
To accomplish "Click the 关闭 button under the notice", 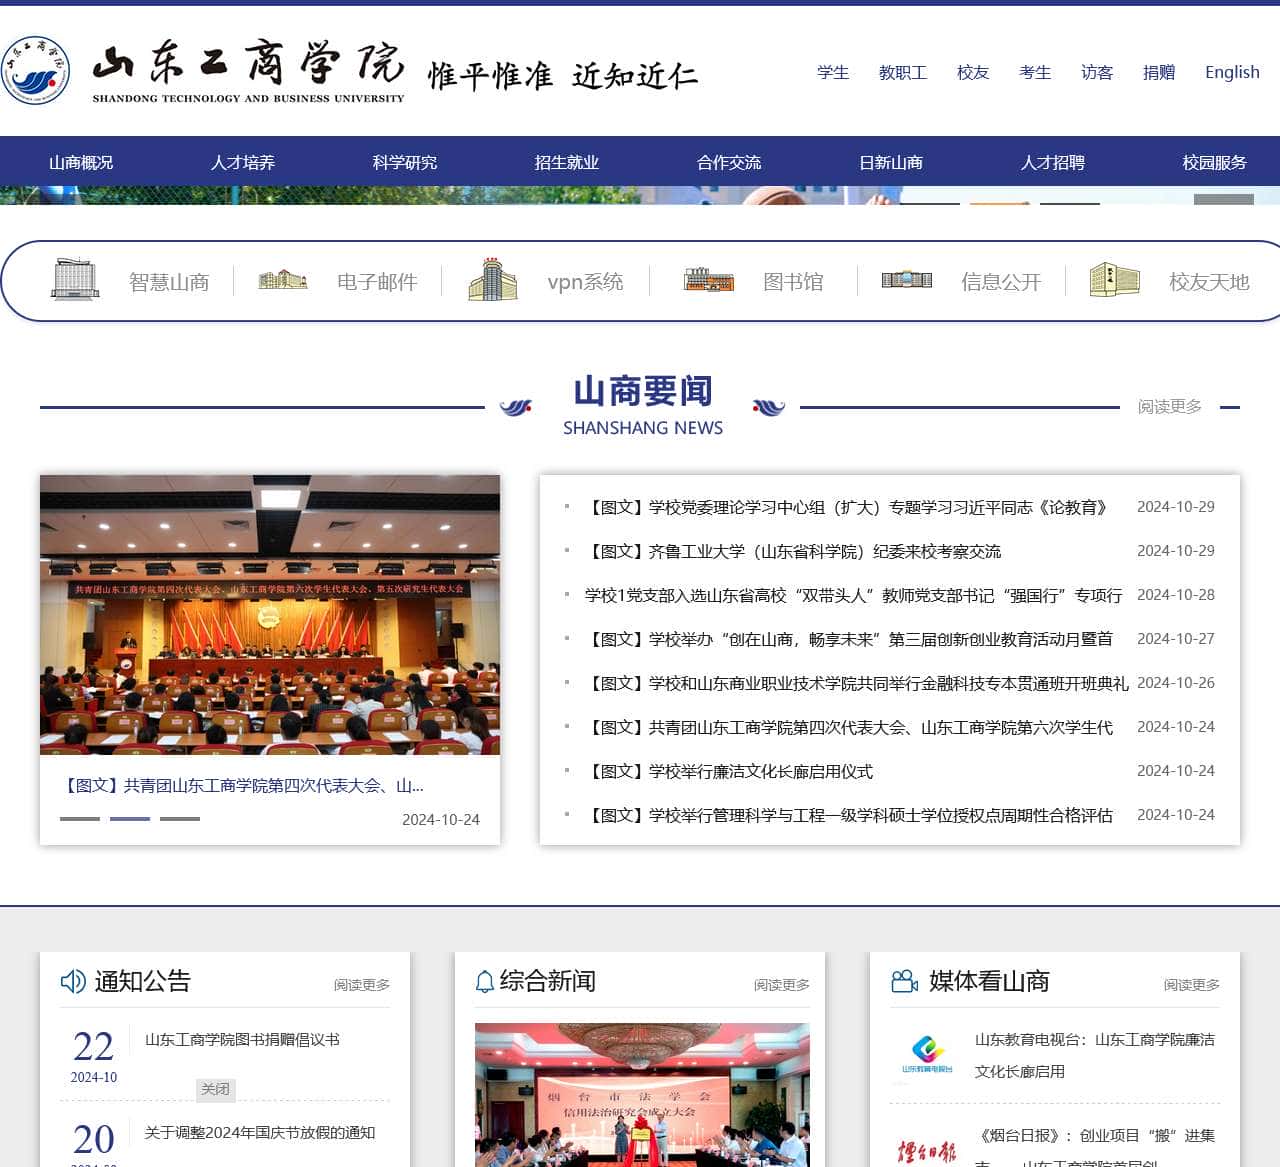I will pyautogui.click(x=216, y=1090).
